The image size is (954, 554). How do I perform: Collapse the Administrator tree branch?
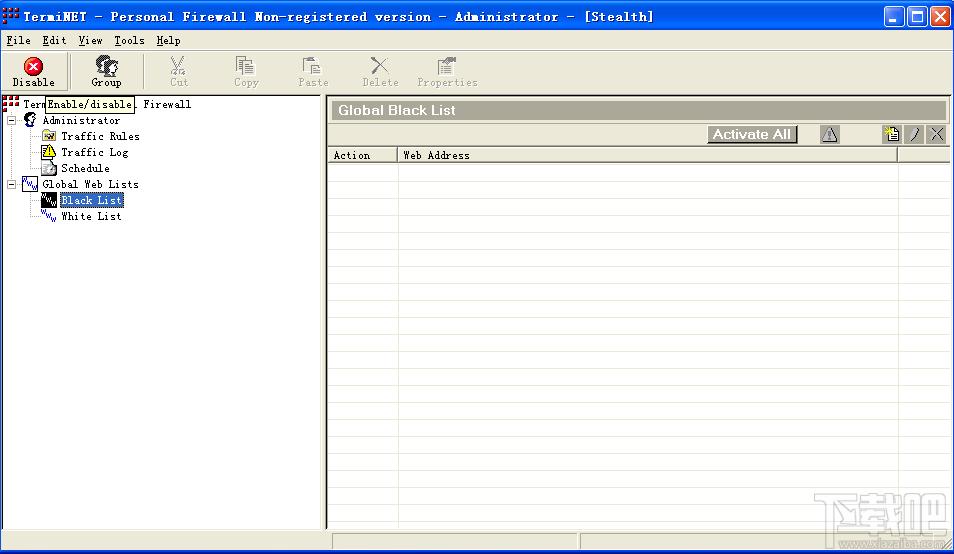12,120
